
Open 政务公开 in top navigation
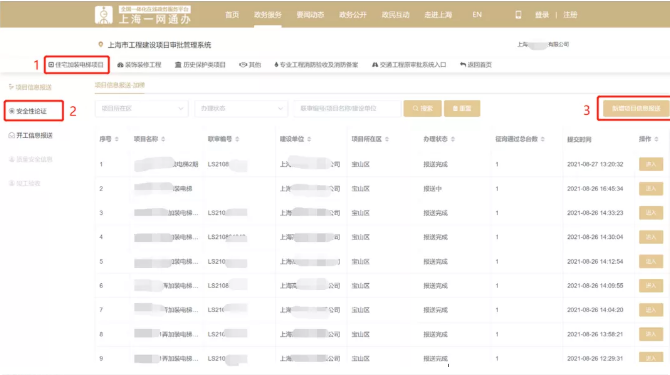tap(353, 15)
